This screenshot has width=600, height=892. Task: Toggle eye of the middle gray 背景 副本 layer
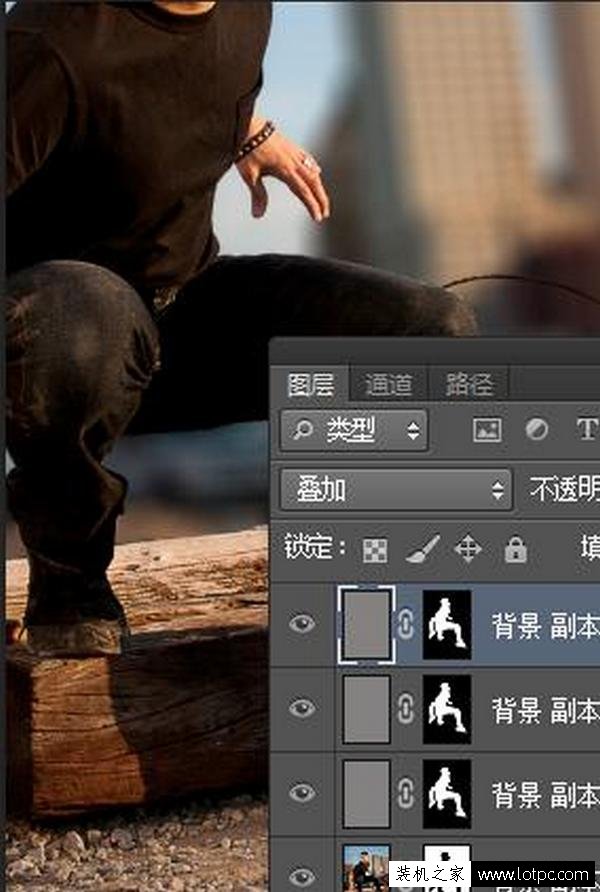coord(302,708)
